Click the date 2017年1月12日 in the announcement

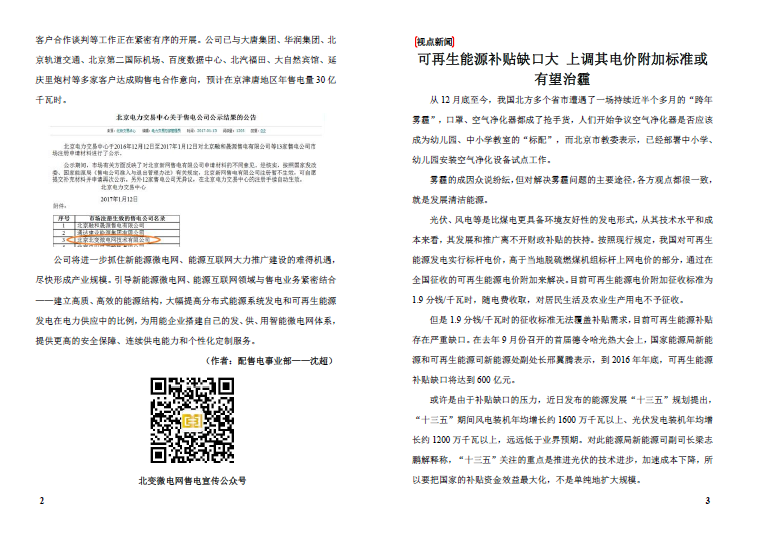point(119,199)
